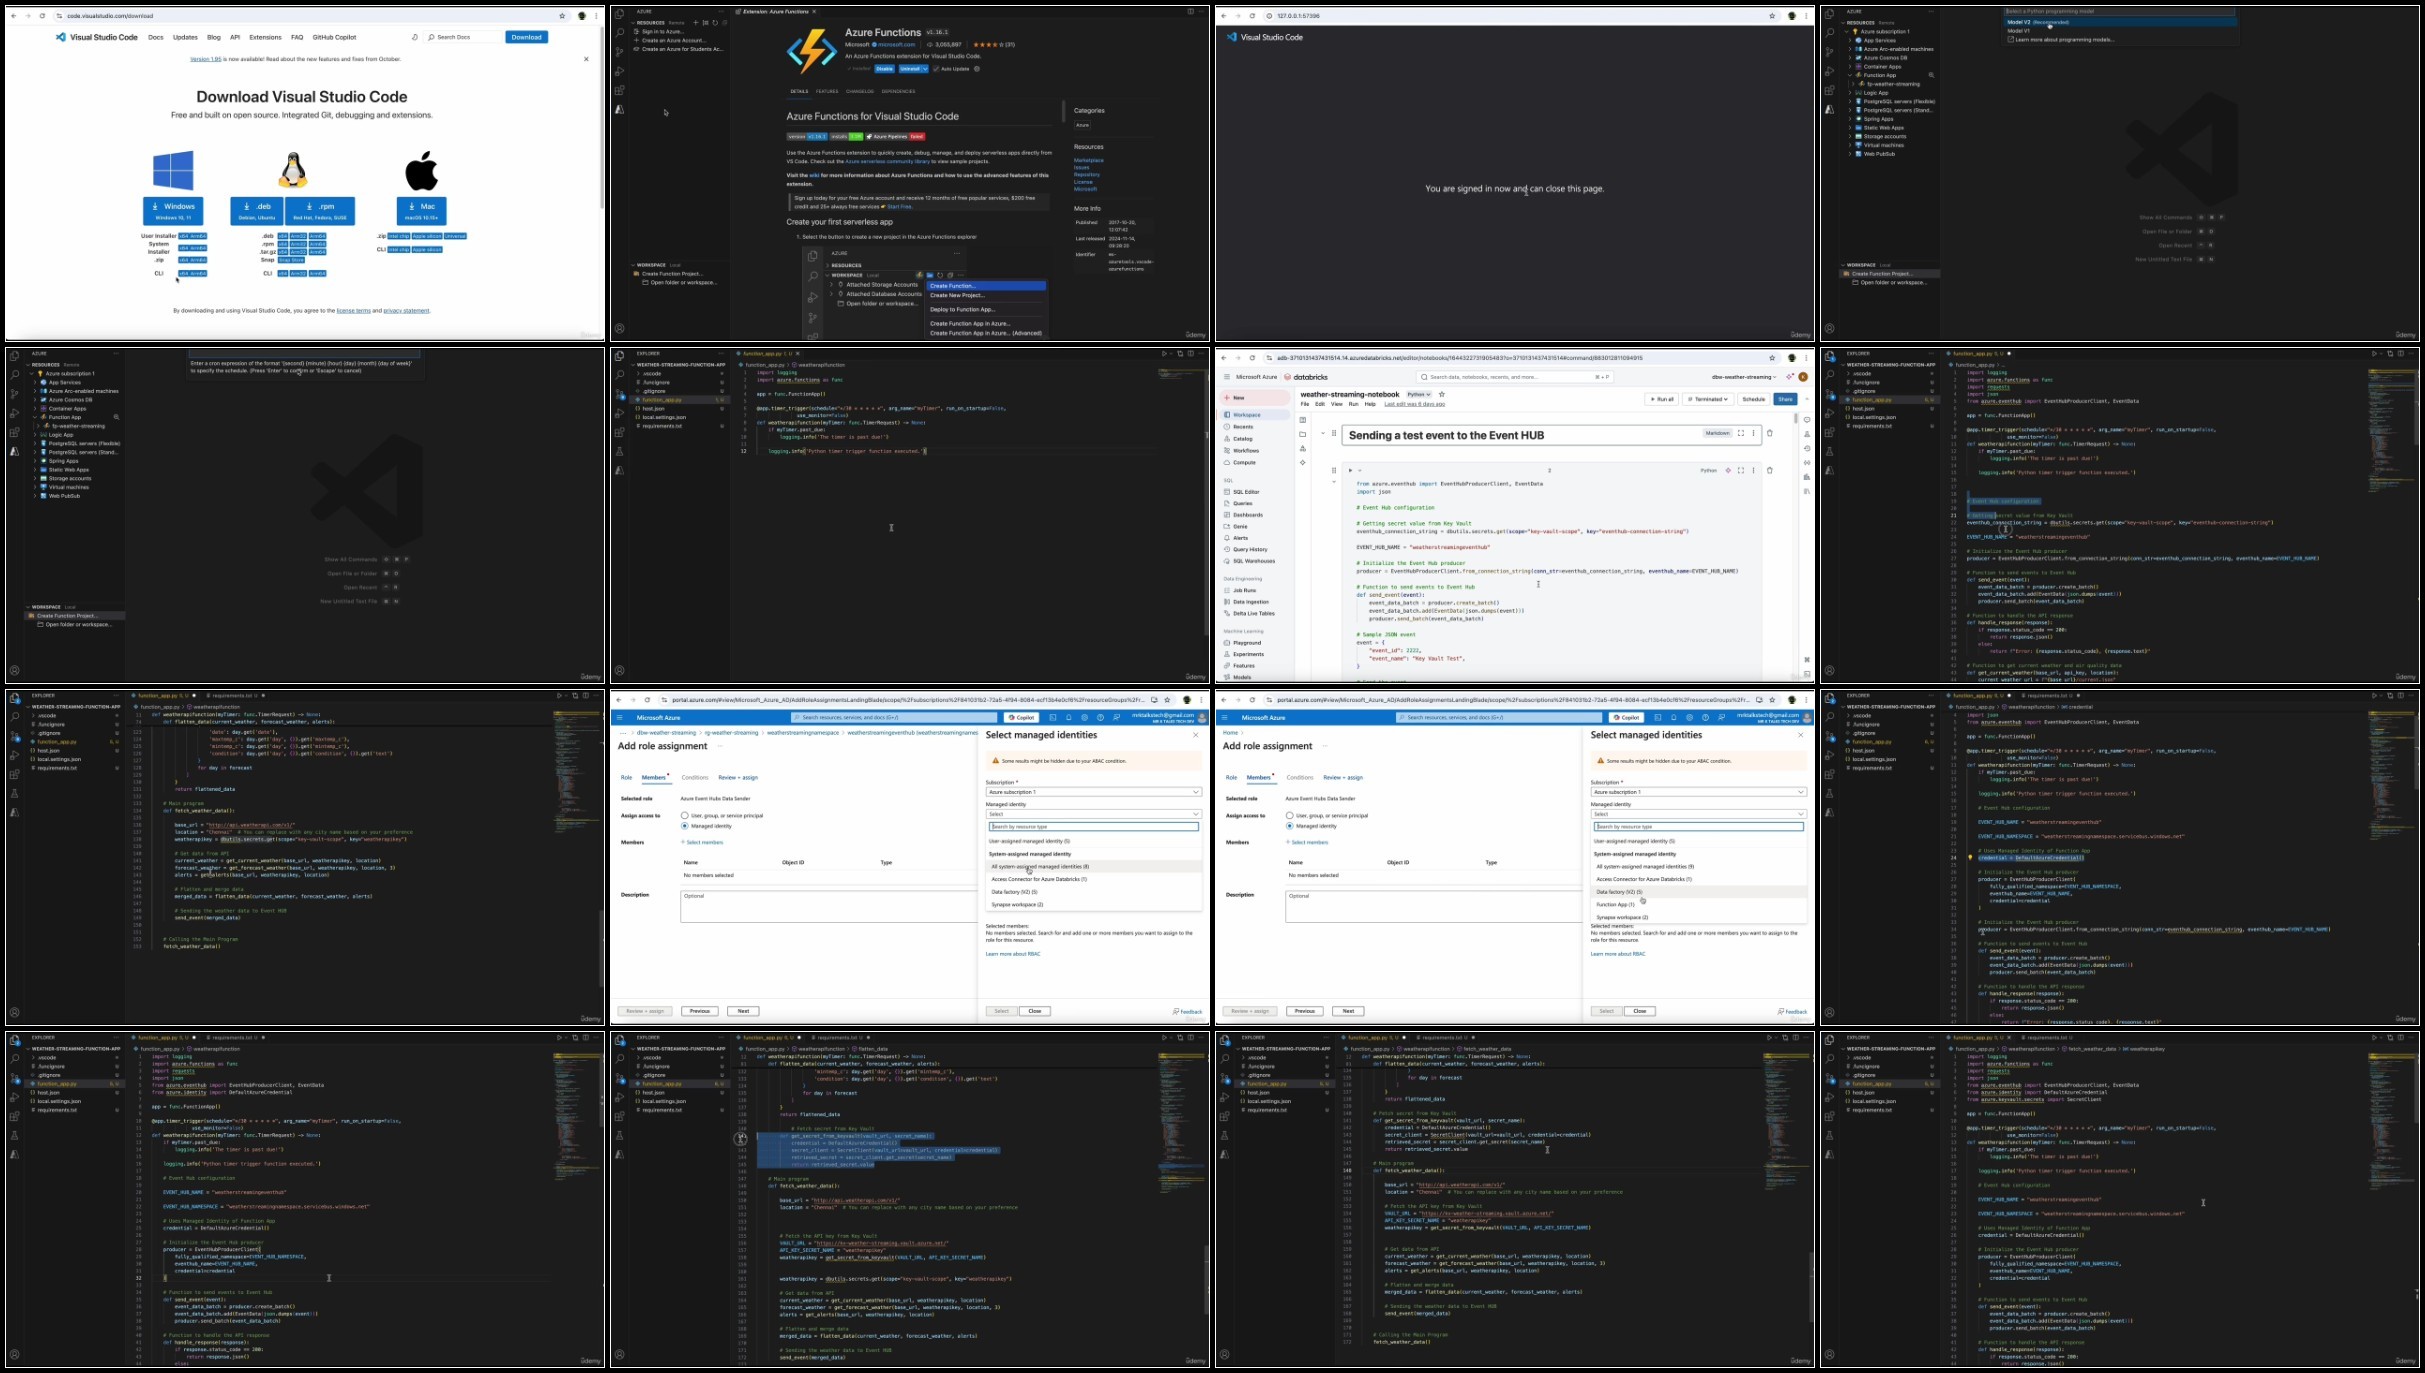Click the Databricks search data field
The height and width of the screenshot is (1373, 2425).
[x=1515, y=377]
